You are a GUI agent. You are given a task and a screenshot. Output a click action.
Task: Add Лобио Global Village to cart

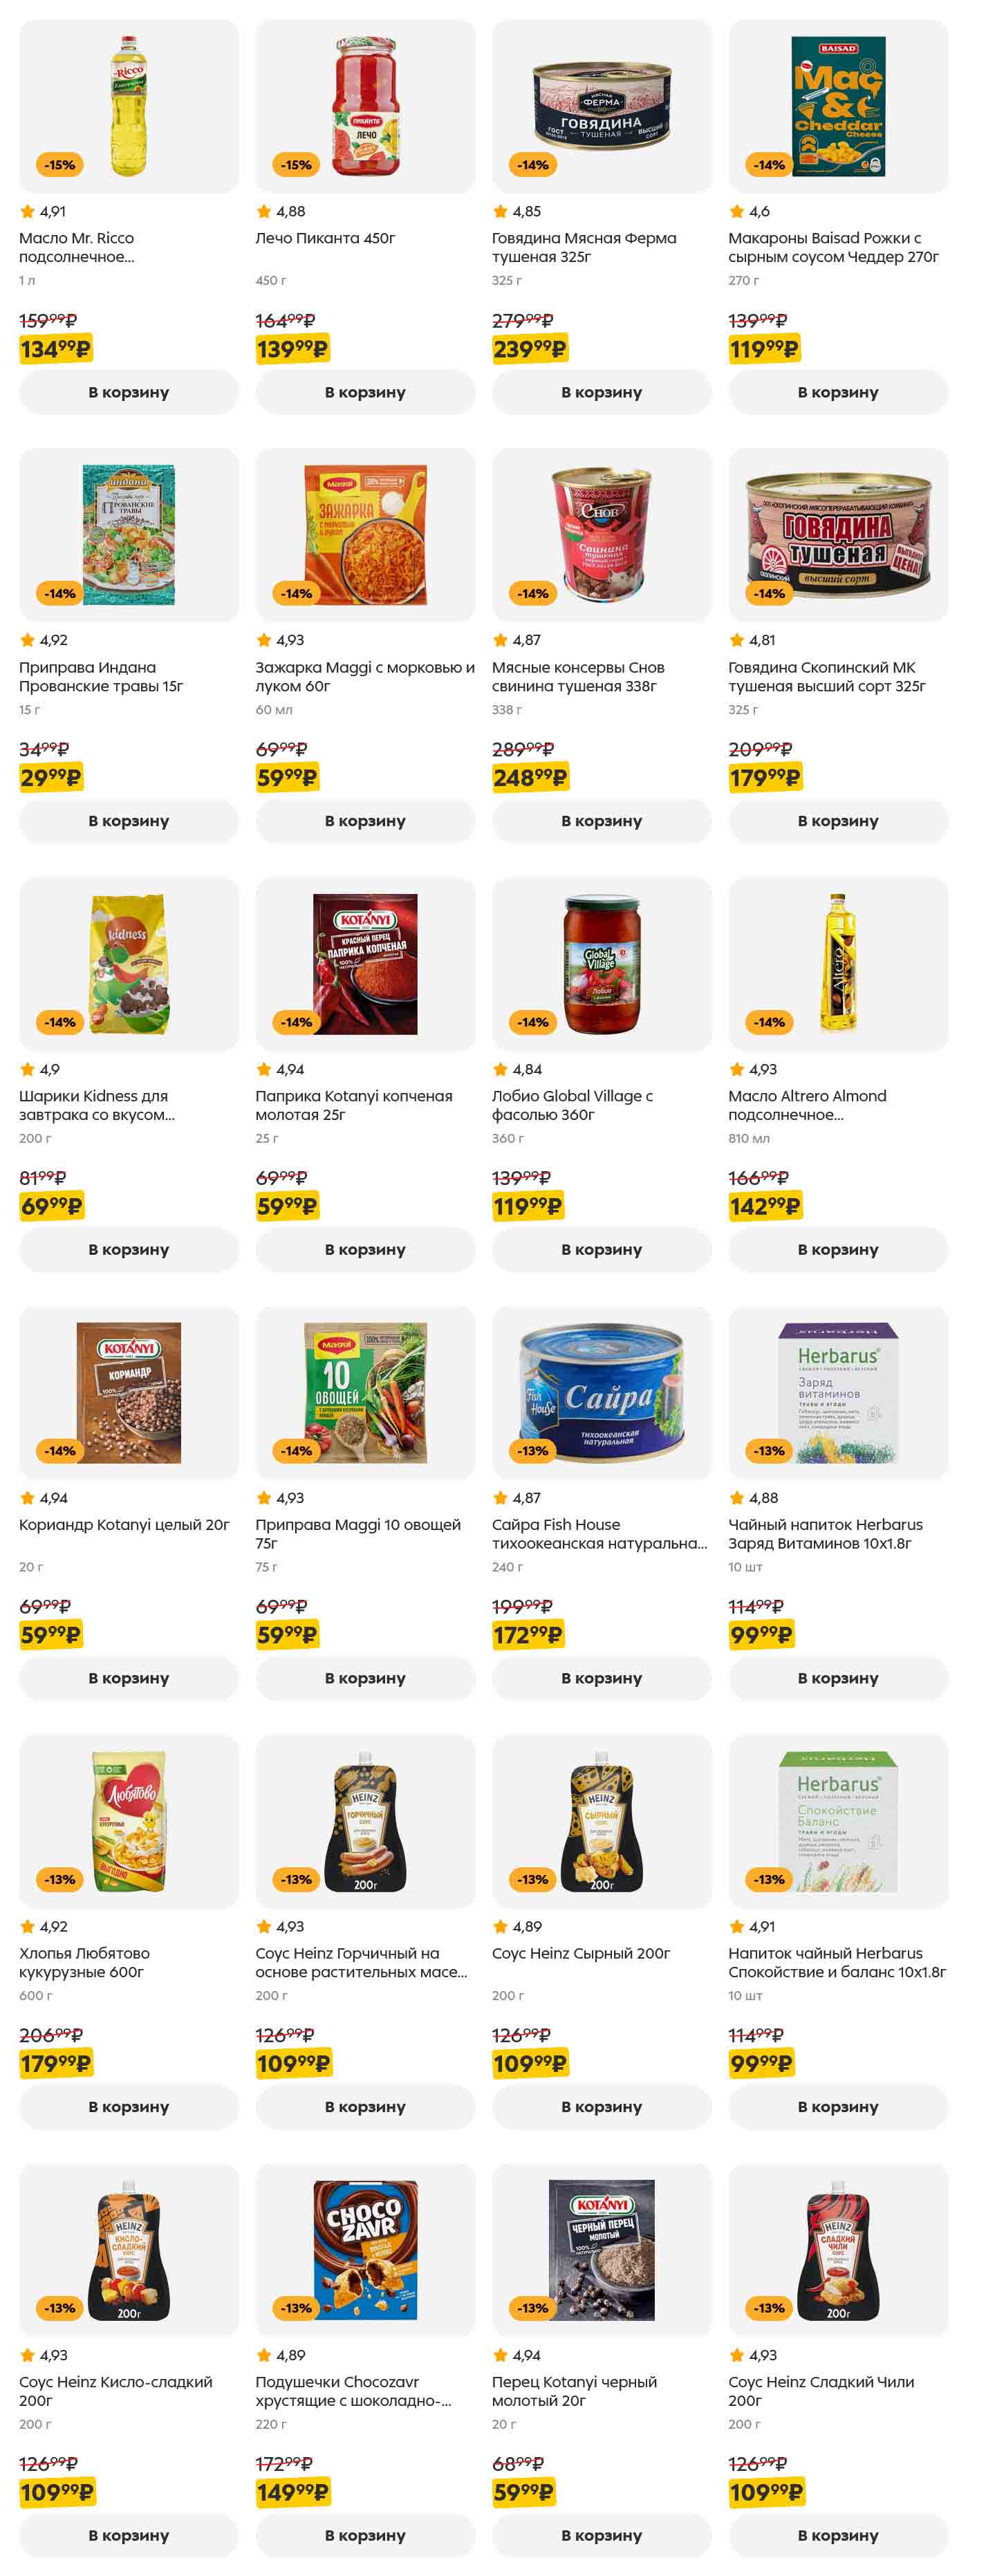(601, 1249)
